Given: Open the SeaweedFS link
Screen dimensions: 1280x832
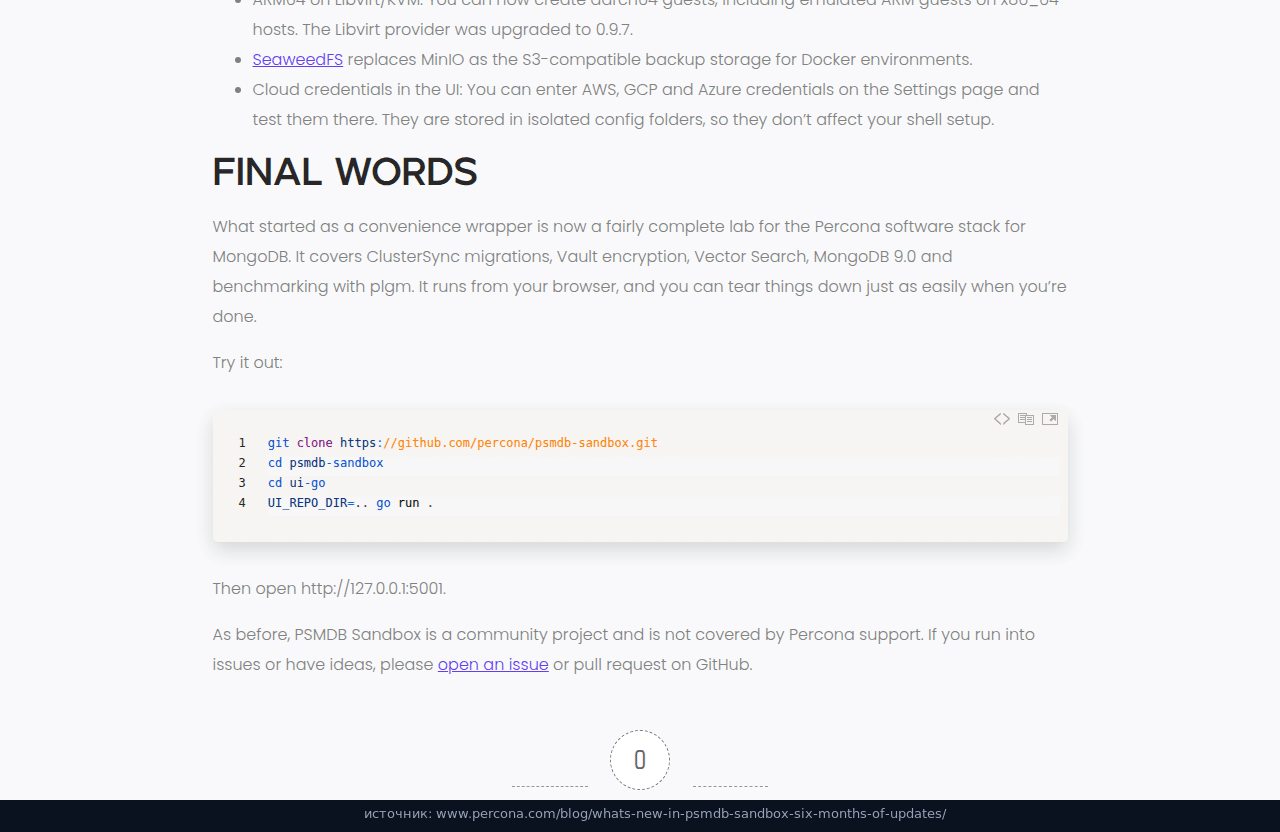Looking at the screenshot, I should tap(298, 59).
